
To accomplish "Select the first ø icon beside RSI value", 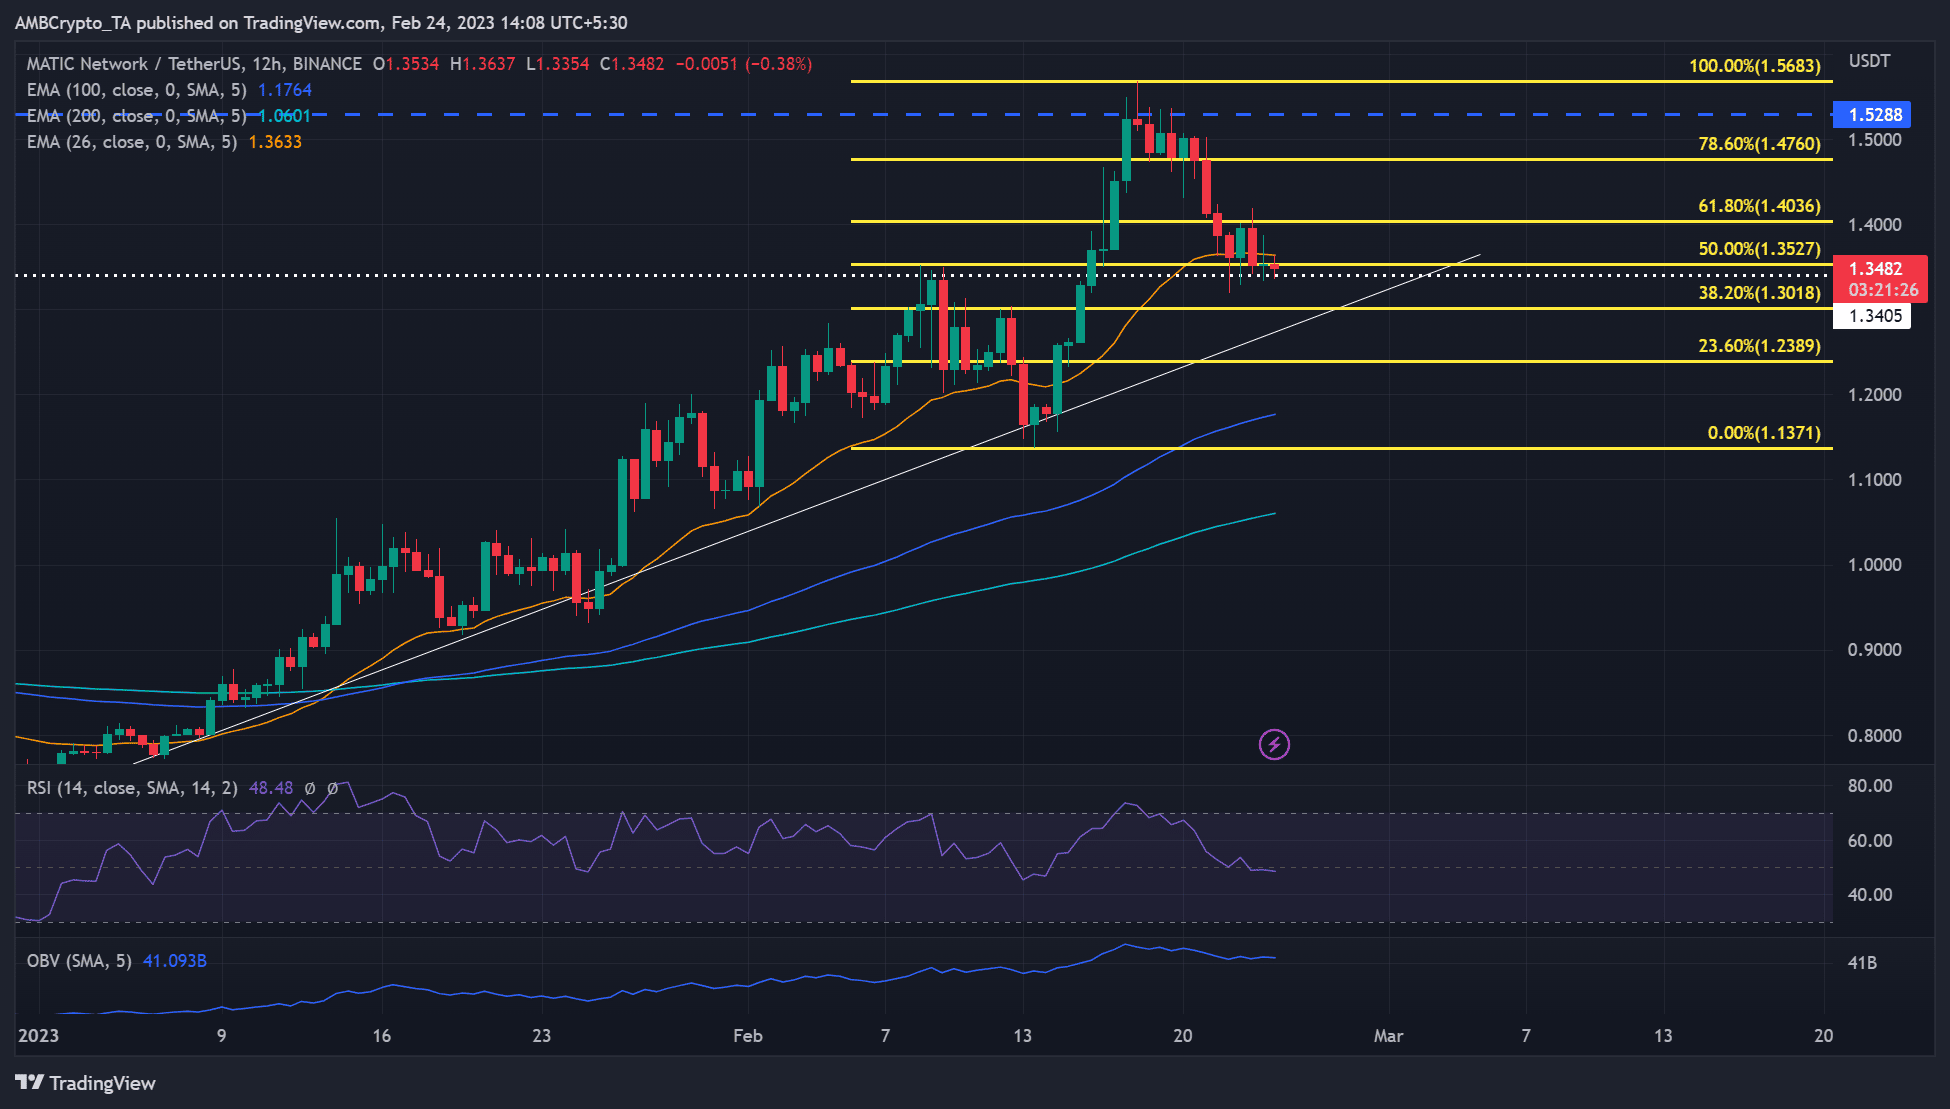I will [x=309, y=788].
